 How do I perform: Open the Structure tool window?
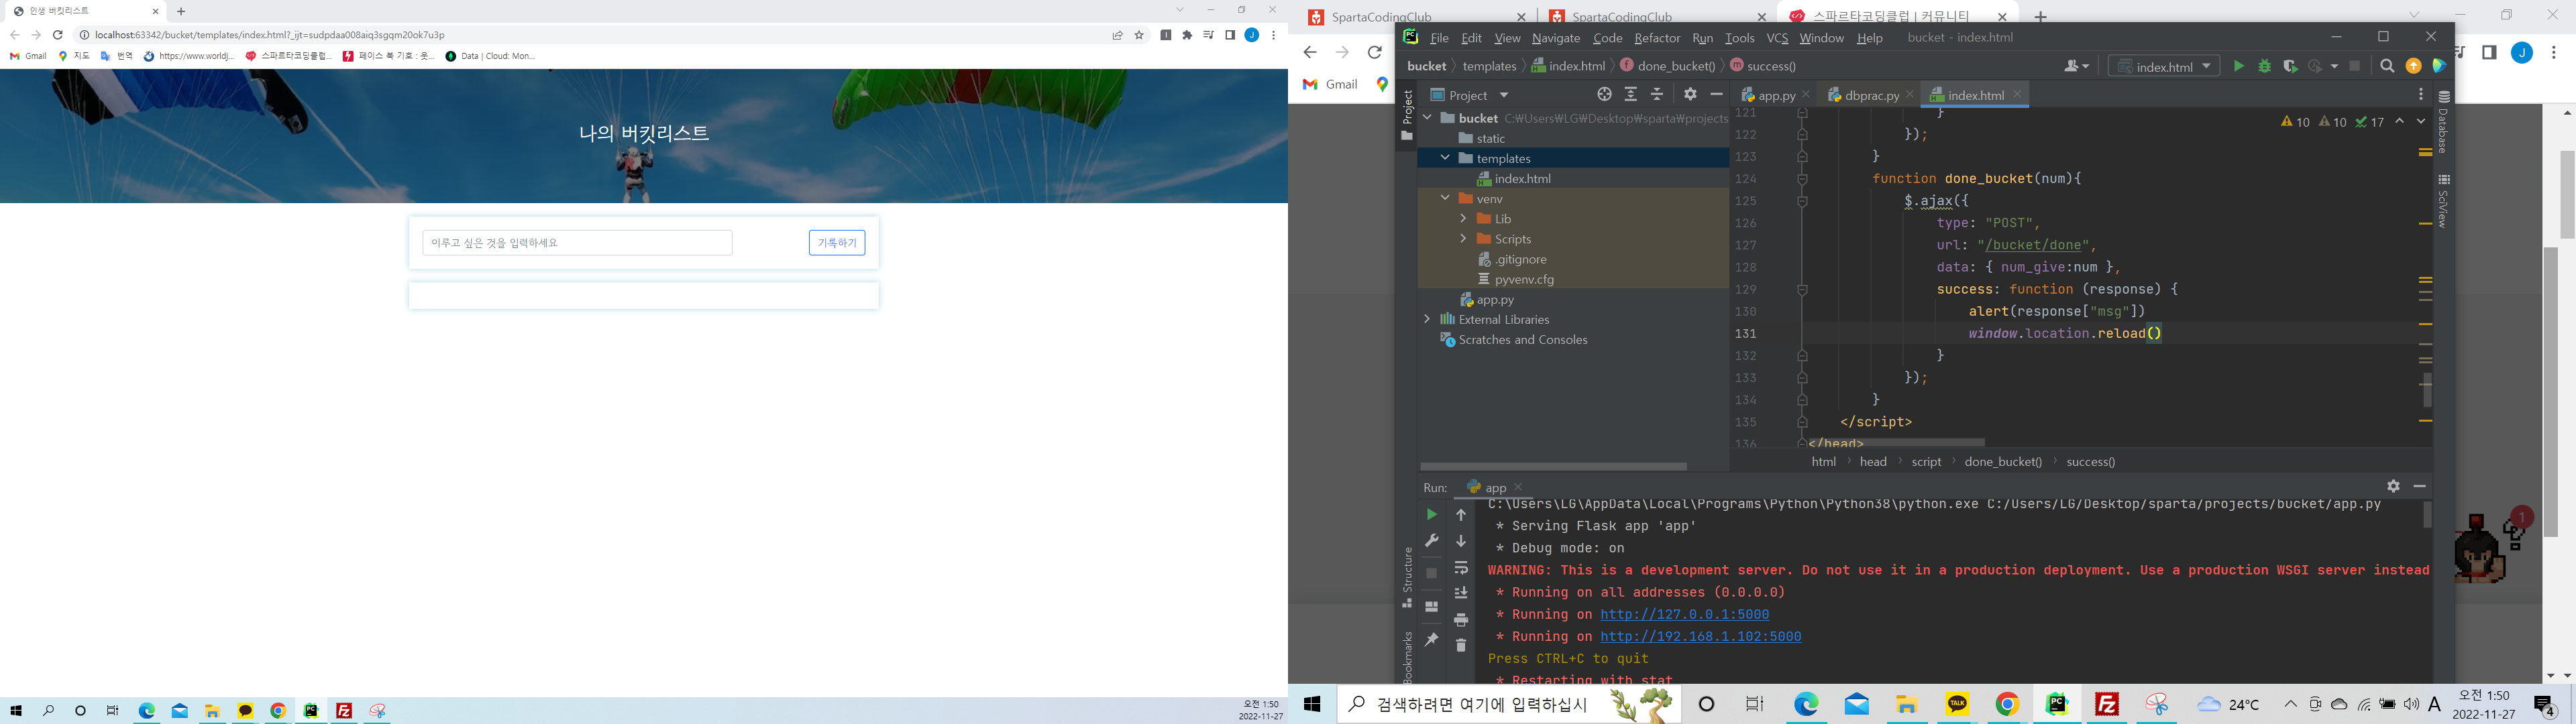1407,577
